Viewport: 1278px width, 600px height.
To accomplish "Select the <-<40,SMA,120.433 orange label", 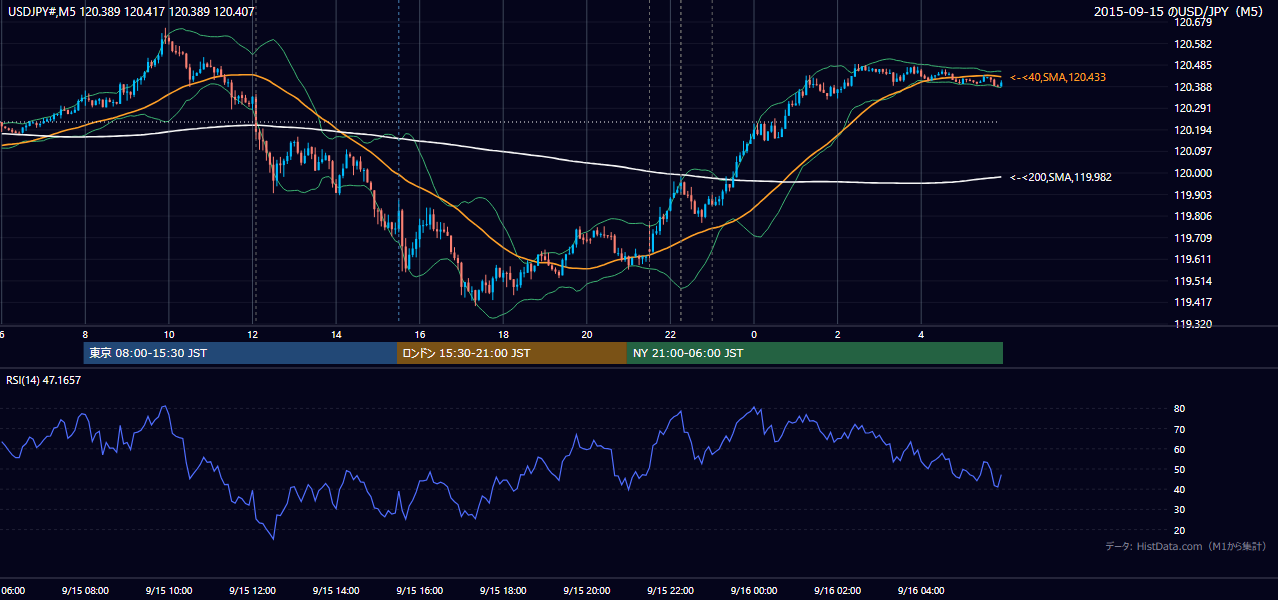I will point(1058,77).
